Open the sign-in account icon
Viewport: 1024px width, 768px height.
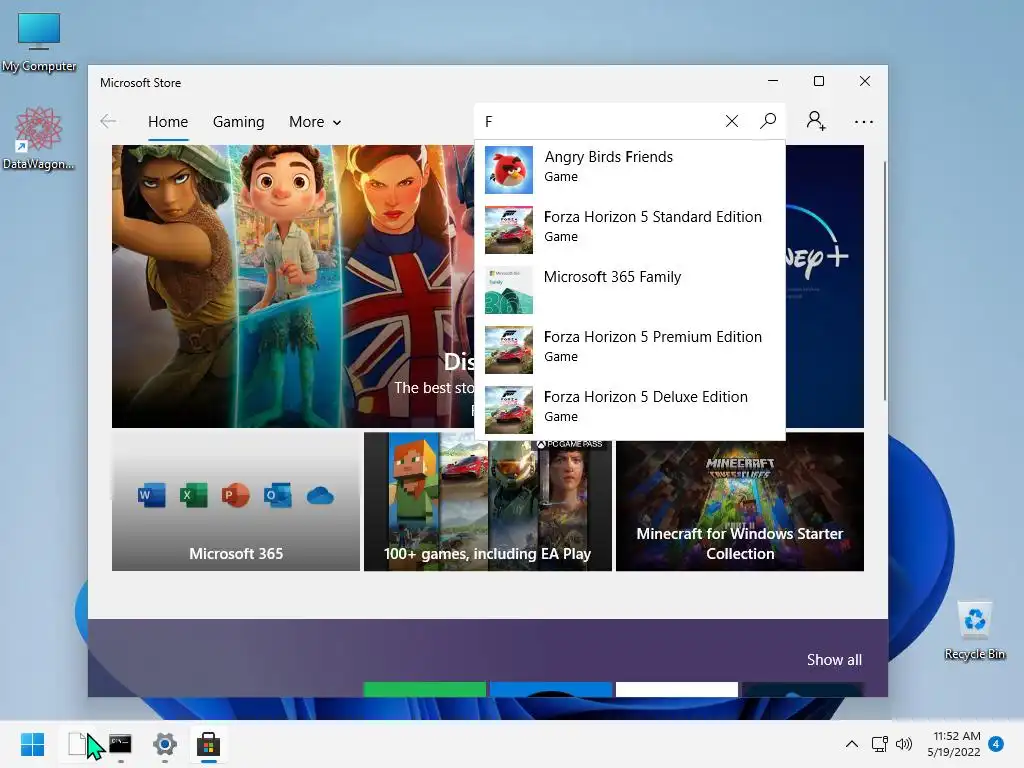click(816, 121)
